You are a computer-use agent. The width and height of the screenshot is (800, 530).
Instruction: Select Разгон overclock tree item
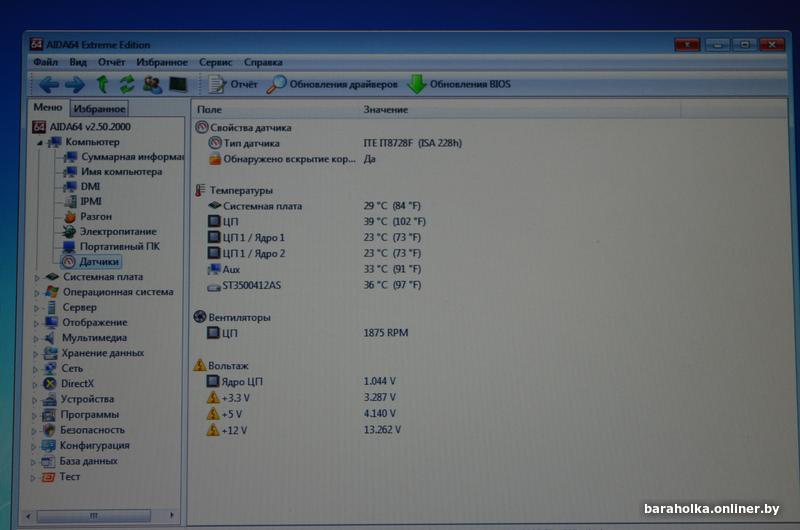pos(88,216)
